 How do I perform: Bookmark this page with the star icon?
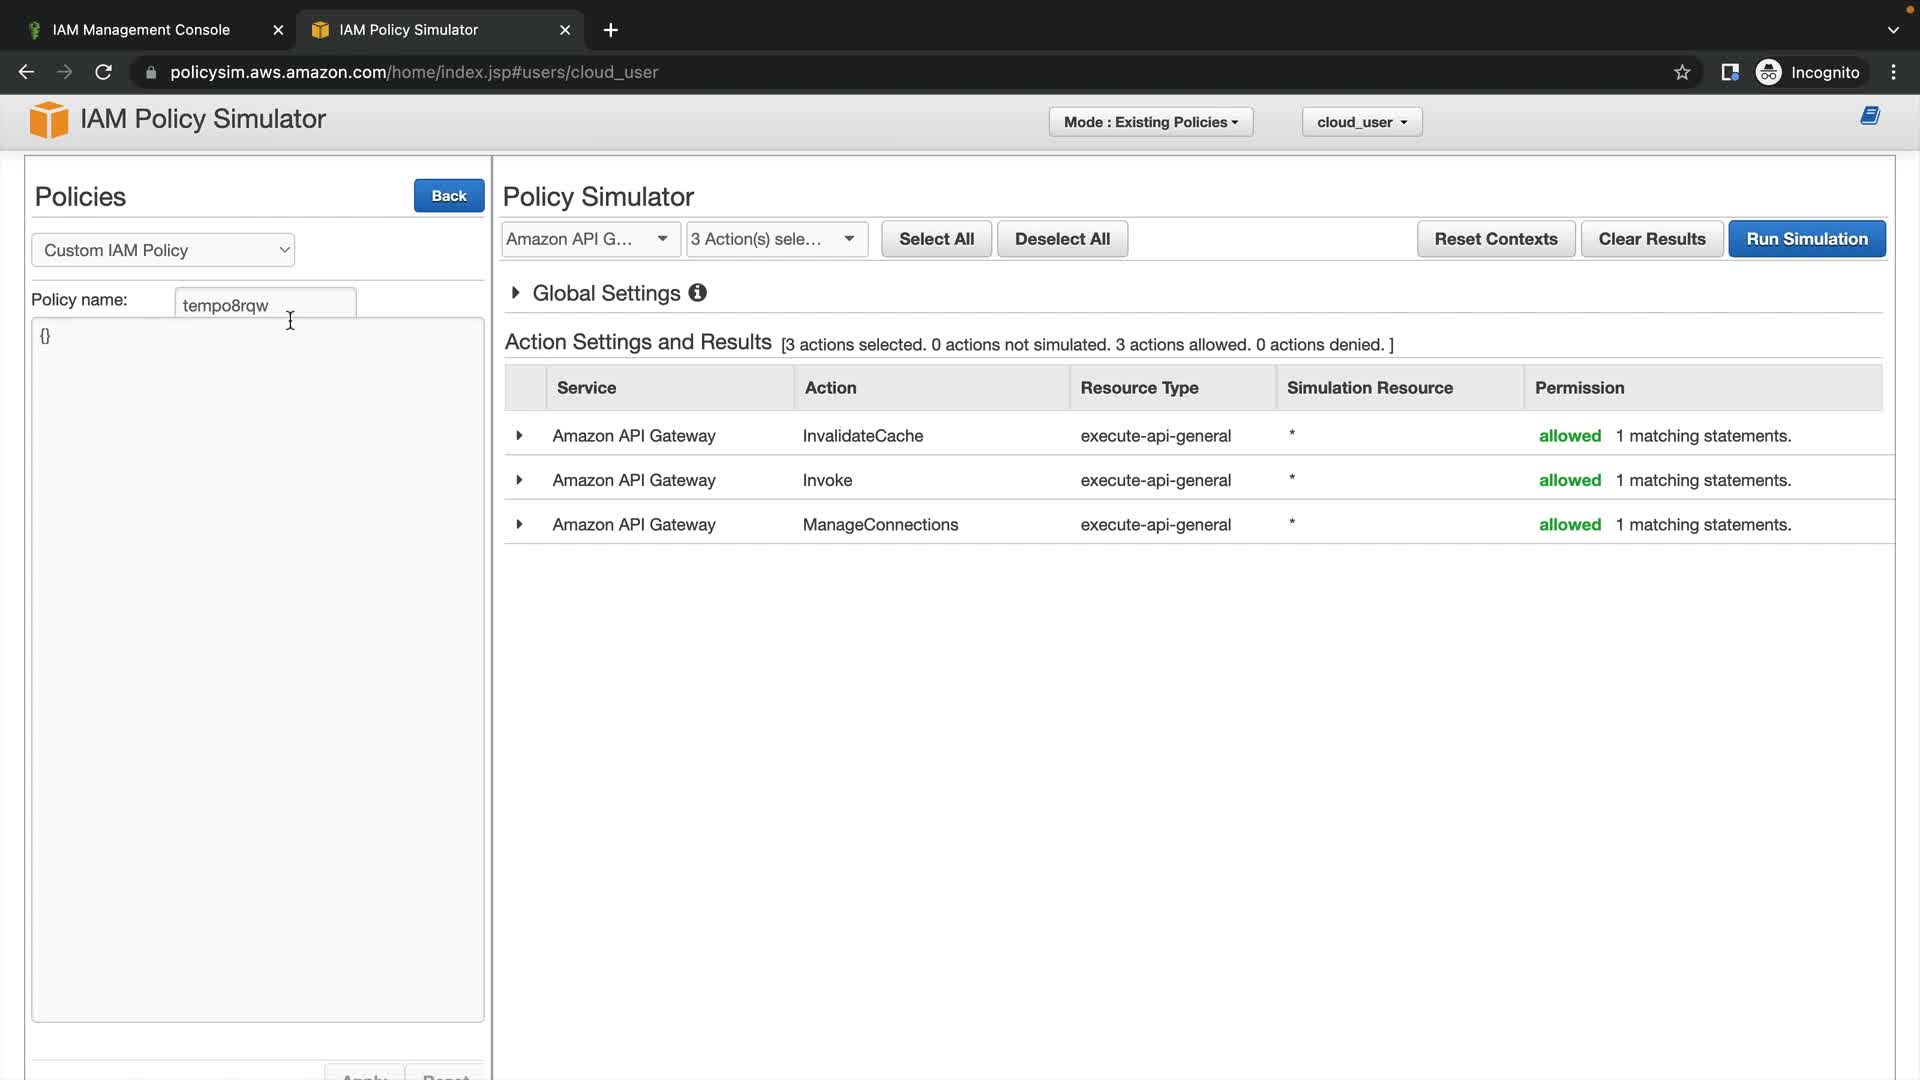click(1682, 72)
